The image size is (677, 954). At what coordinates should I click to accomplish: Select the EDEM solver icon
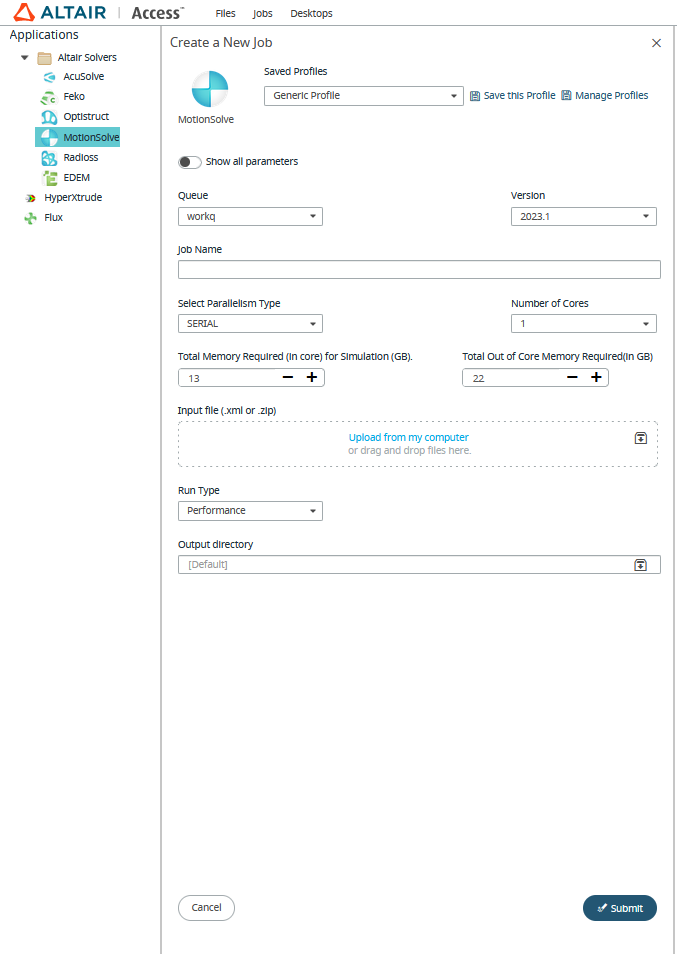[49, 178]
